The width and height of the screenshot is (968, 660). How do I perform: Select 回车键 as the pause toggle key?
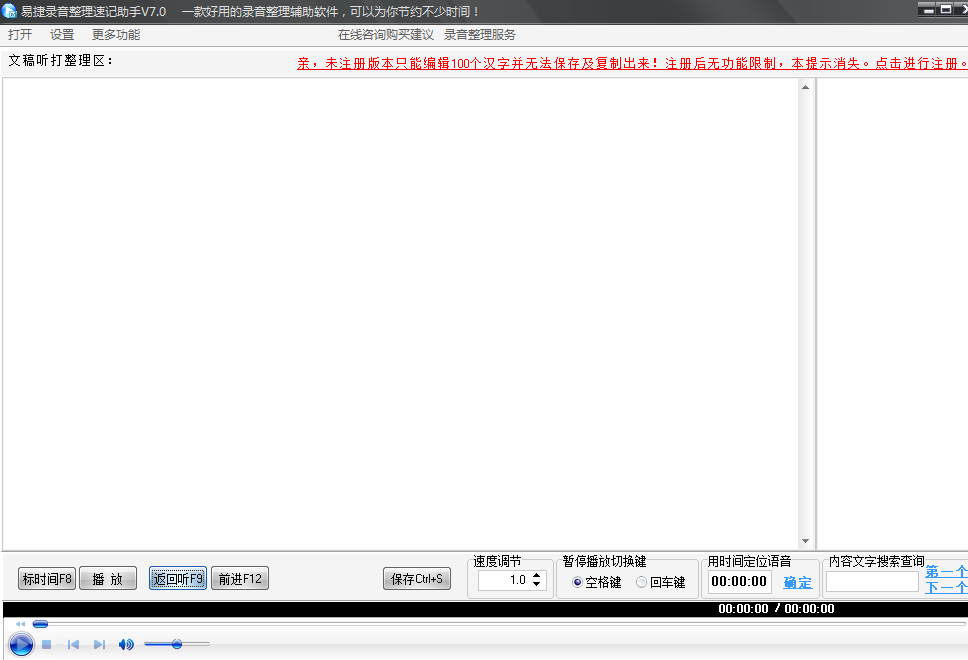pyautogui.click(x=641, y=581)
